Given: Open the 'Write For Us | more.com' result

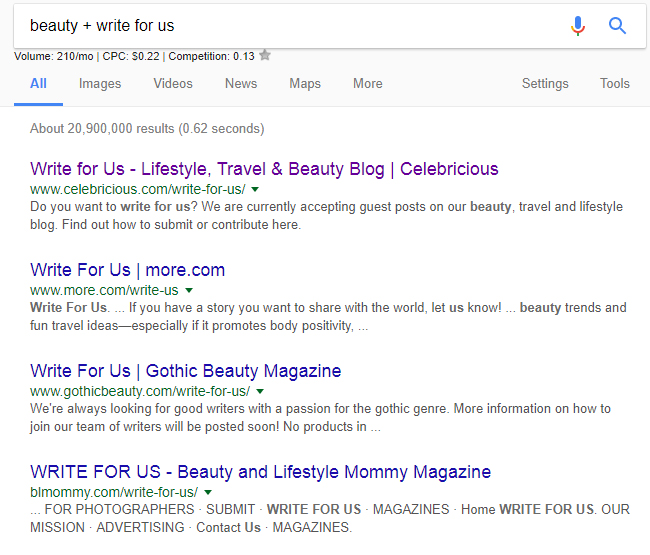Looking at the screenshot, I should (127, 270).
